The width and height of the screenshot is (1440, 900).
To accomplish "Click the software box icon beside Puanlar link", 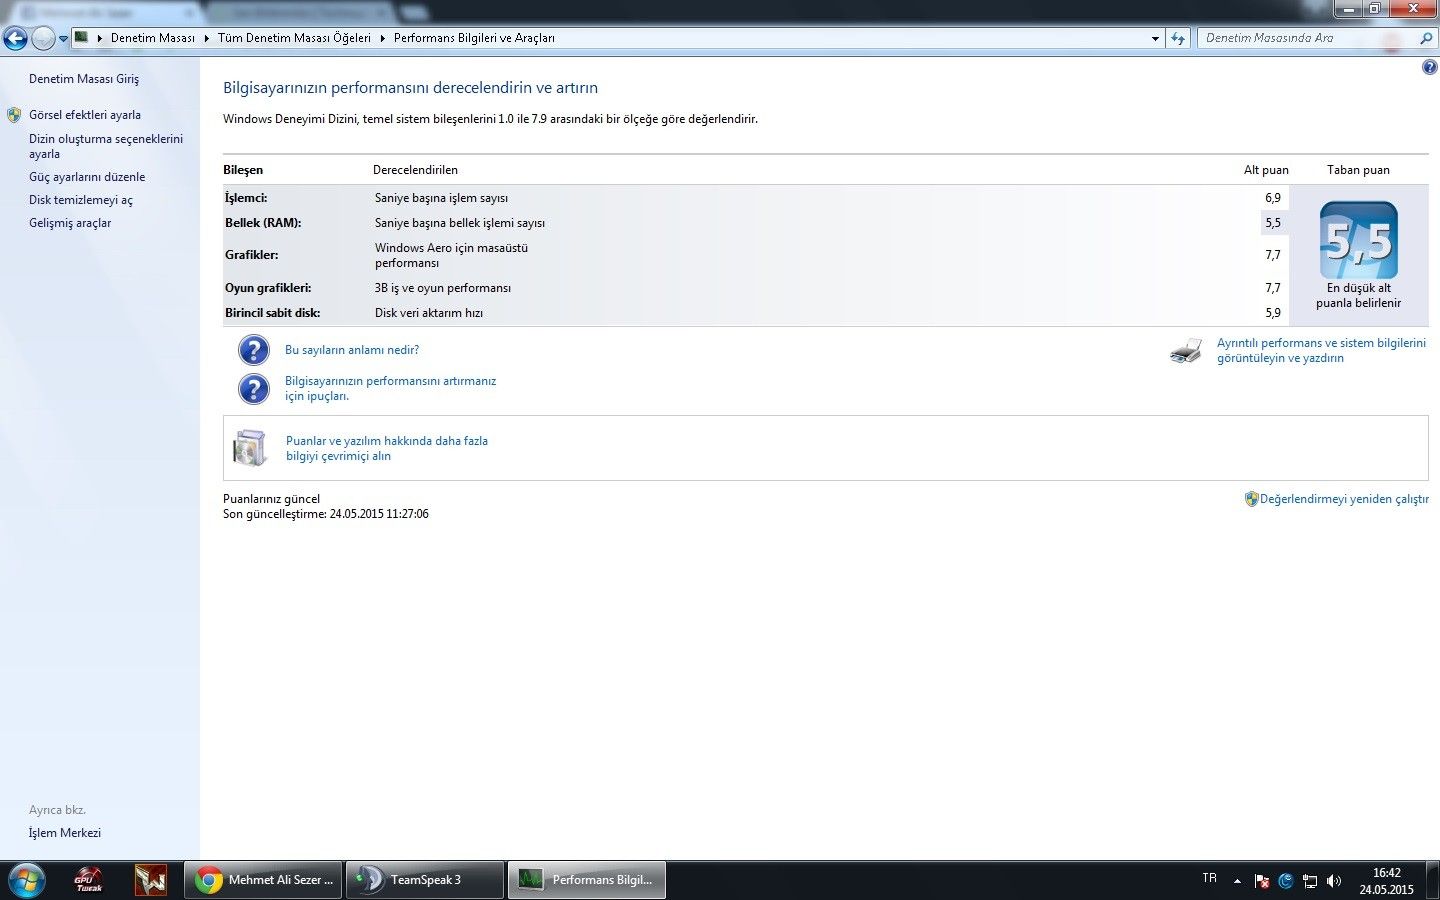I will coord(250,448).
